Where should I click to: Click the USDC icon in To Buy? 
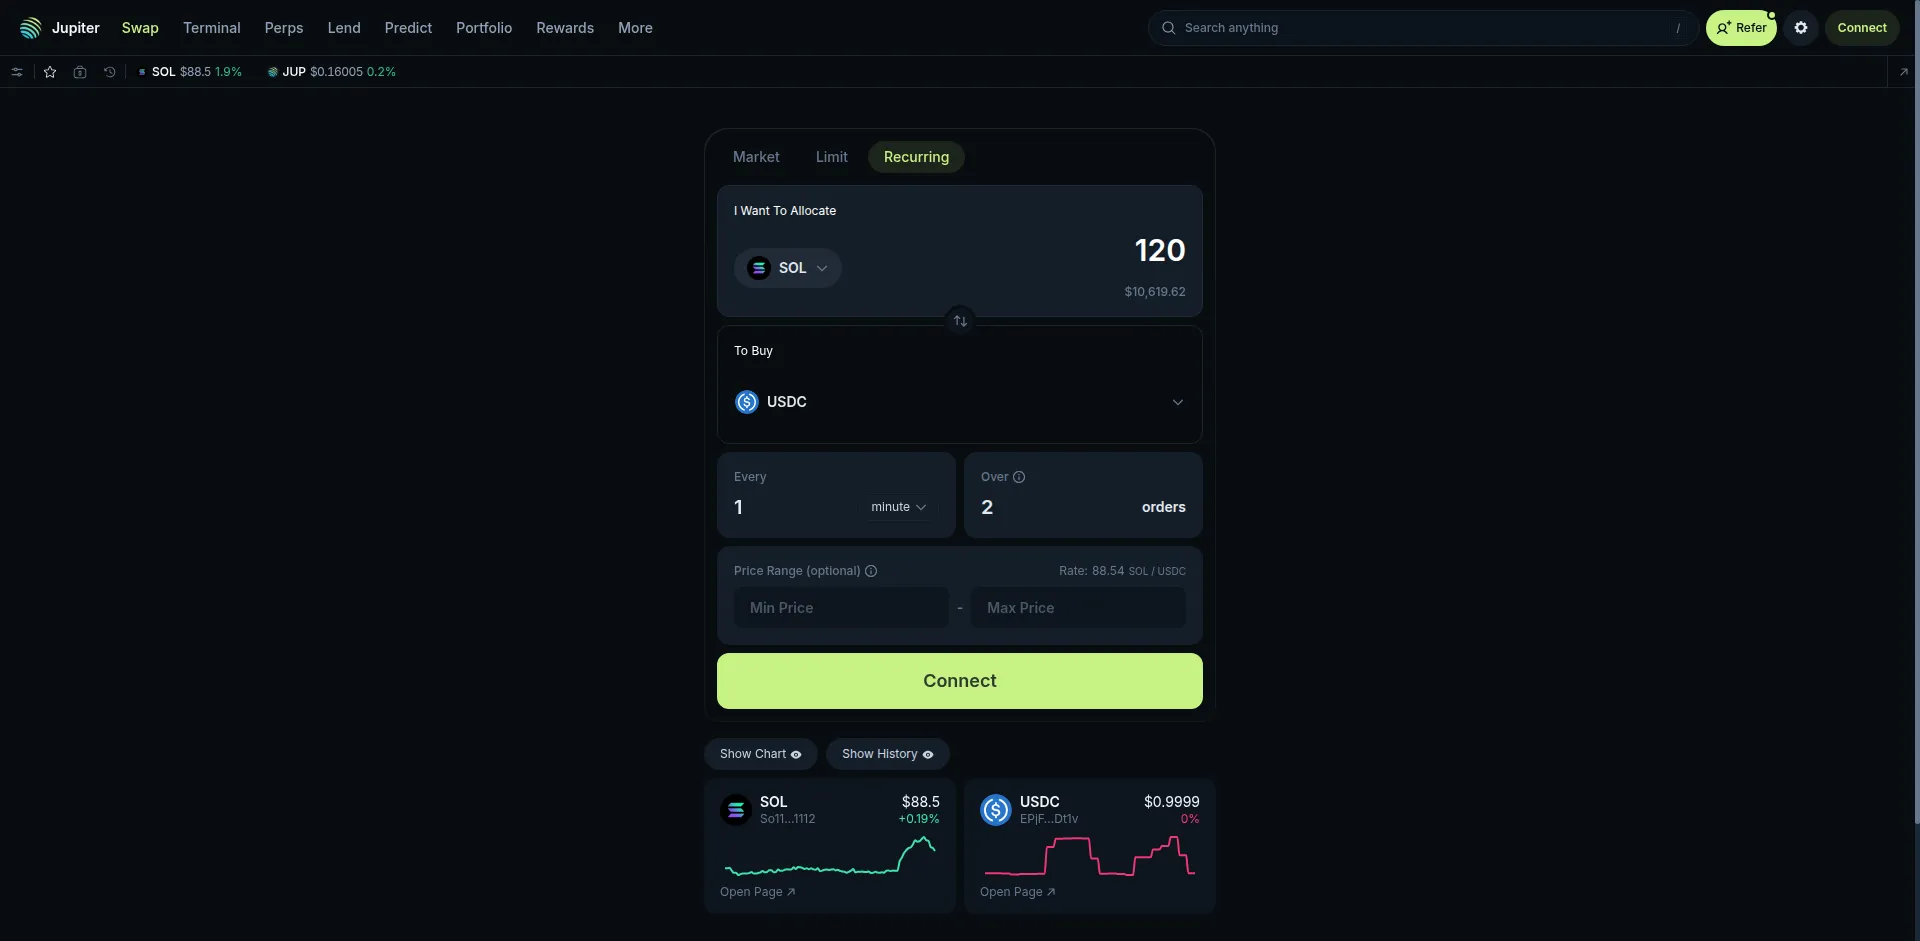pyautogui.click(x=747, y=402)
